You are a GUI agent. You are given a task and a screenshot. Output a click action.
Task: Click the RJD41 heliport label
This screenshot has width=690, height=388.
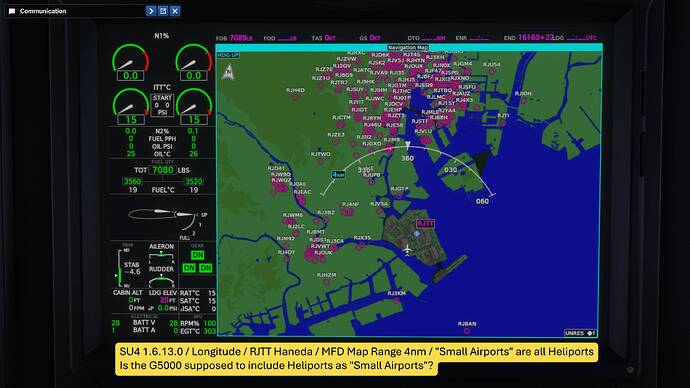coord(276,168)
